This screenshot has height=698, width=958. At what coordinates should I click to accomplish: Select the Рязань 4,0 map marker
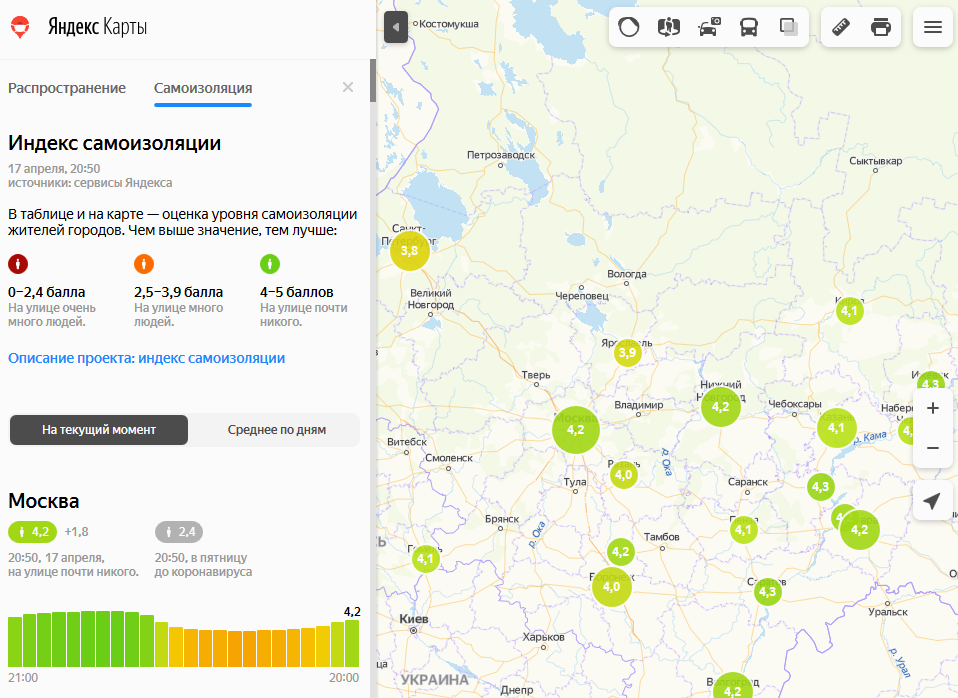[624, 475]
